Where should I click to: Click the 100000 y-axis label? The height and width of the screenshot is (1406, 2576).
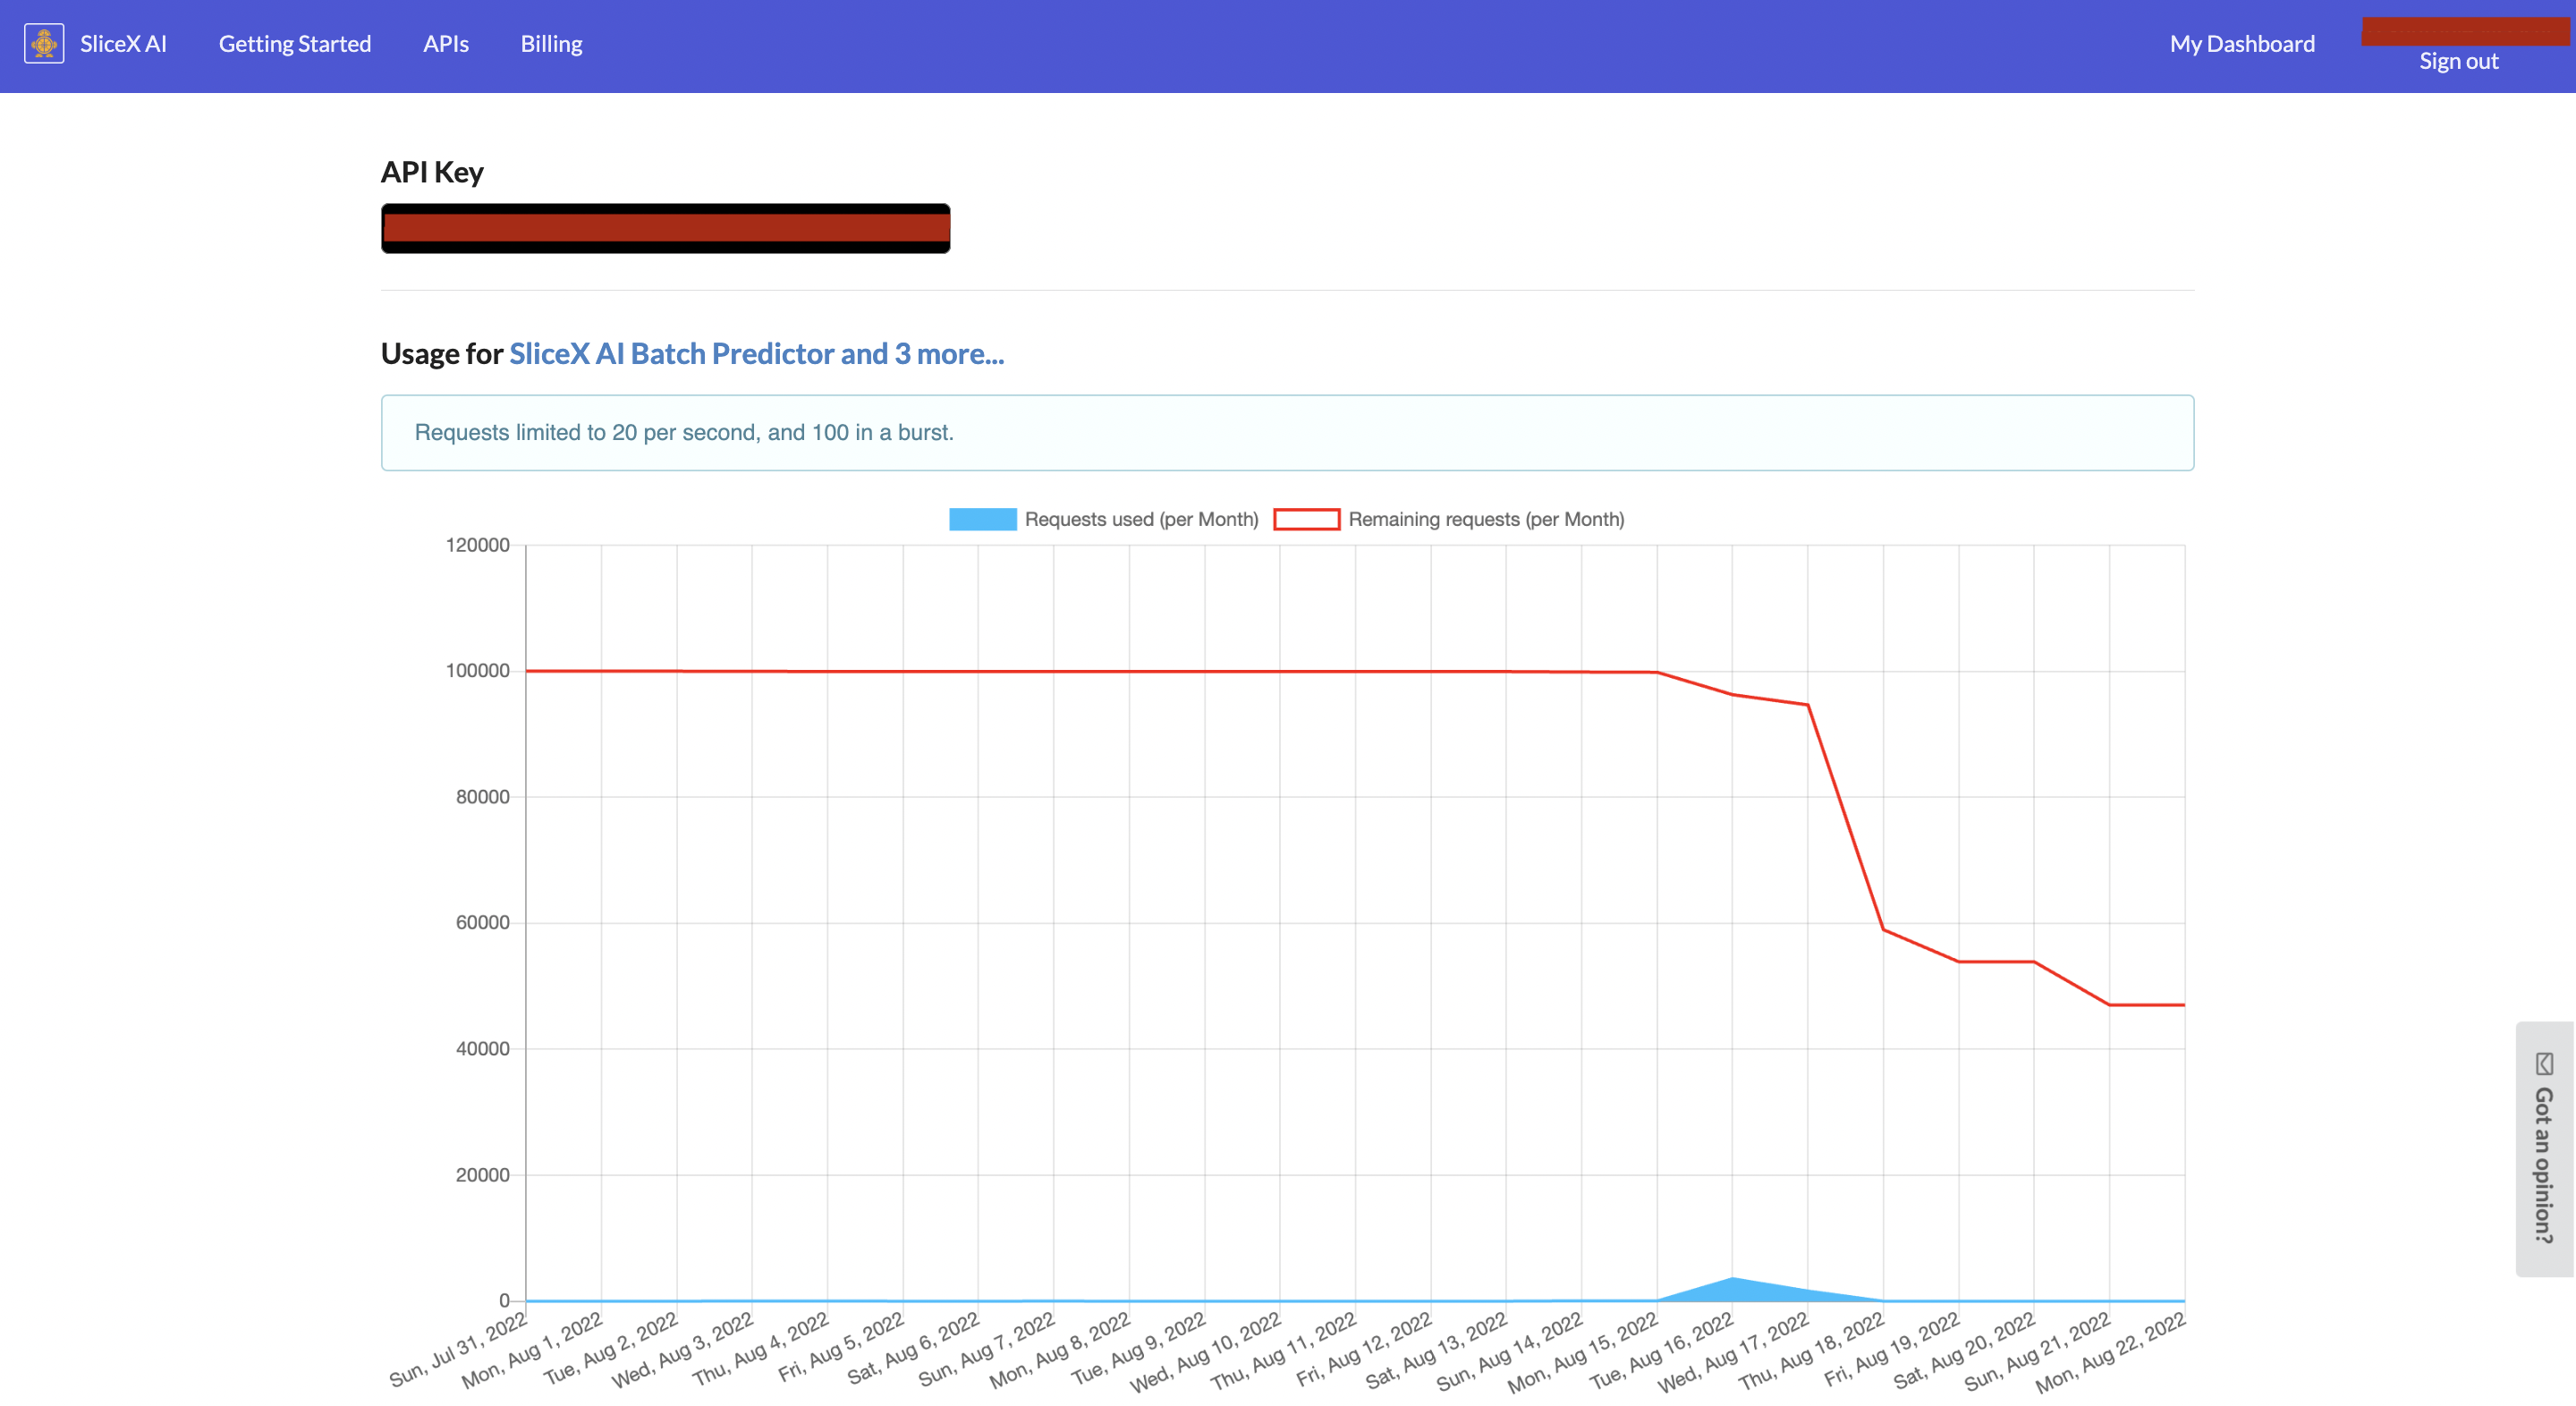click(477, 671)
